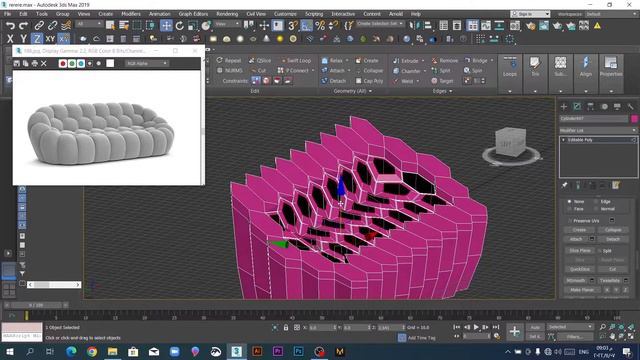Click the time slider frame handle
This screenshot has height=360, width=640.
[36, 305]
